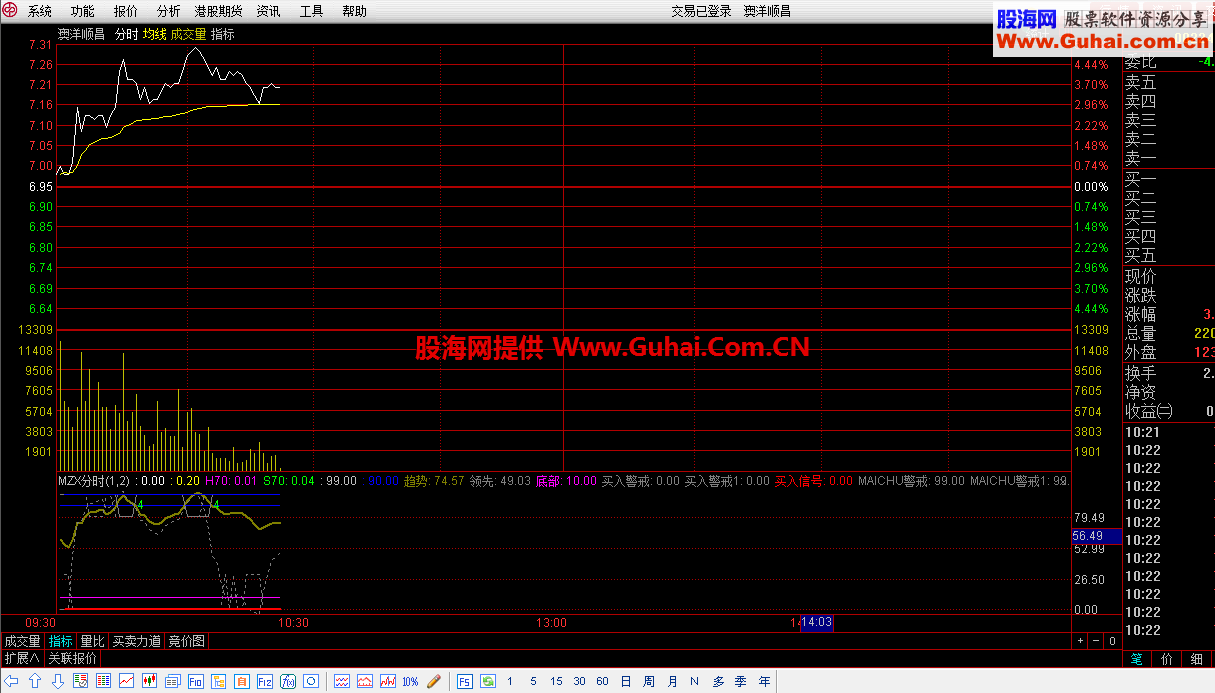Open the 分析 menu
Viewport: 1215px width, 693px height.
click(169, 11)
